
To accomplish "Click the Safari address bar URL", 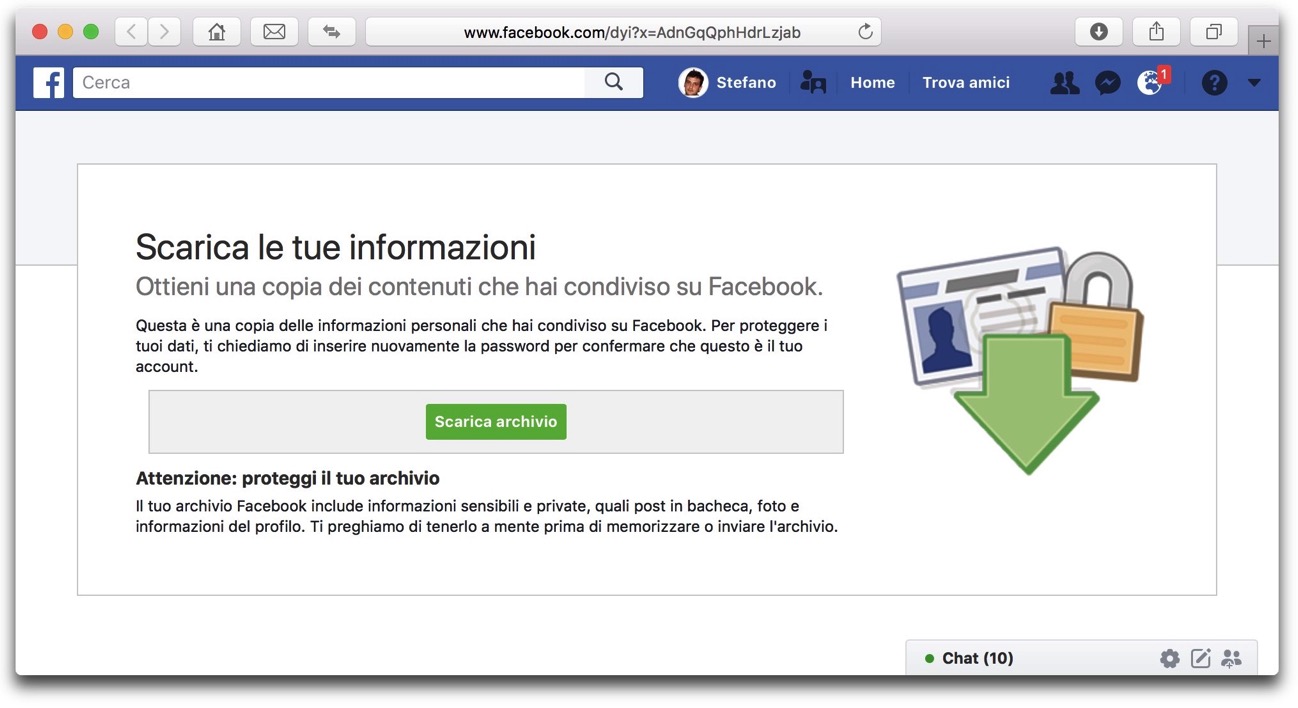I will pos(632,32).
